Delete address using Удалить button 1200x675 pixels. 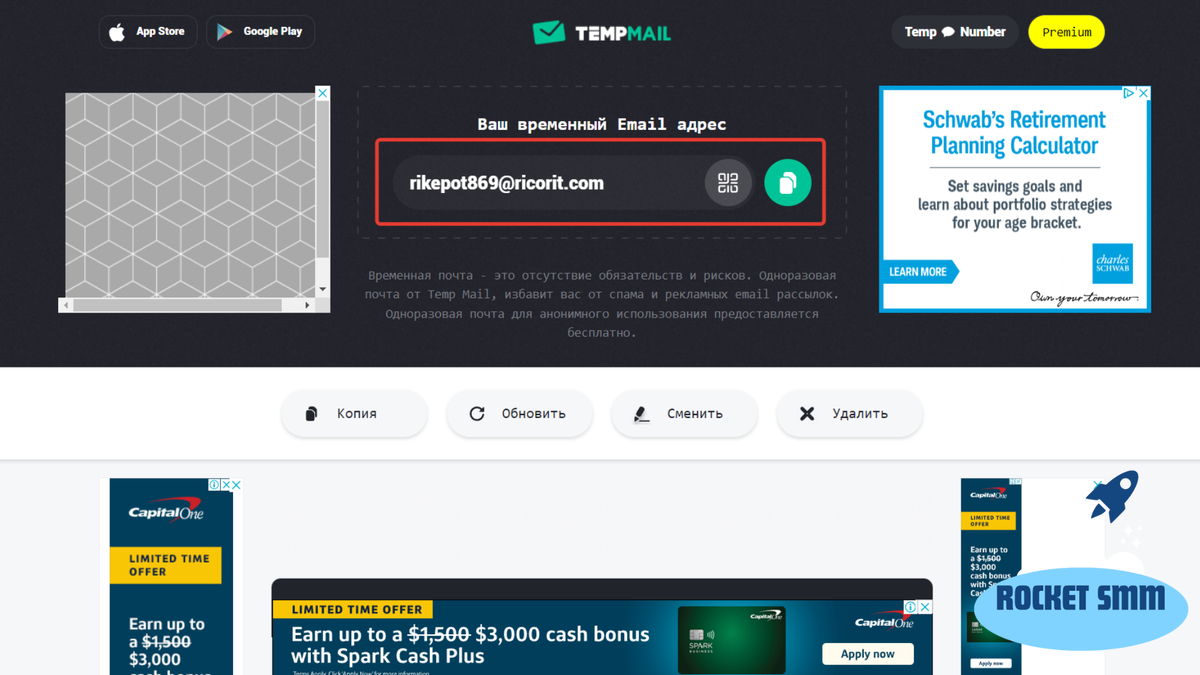click(x=849, y=413)
